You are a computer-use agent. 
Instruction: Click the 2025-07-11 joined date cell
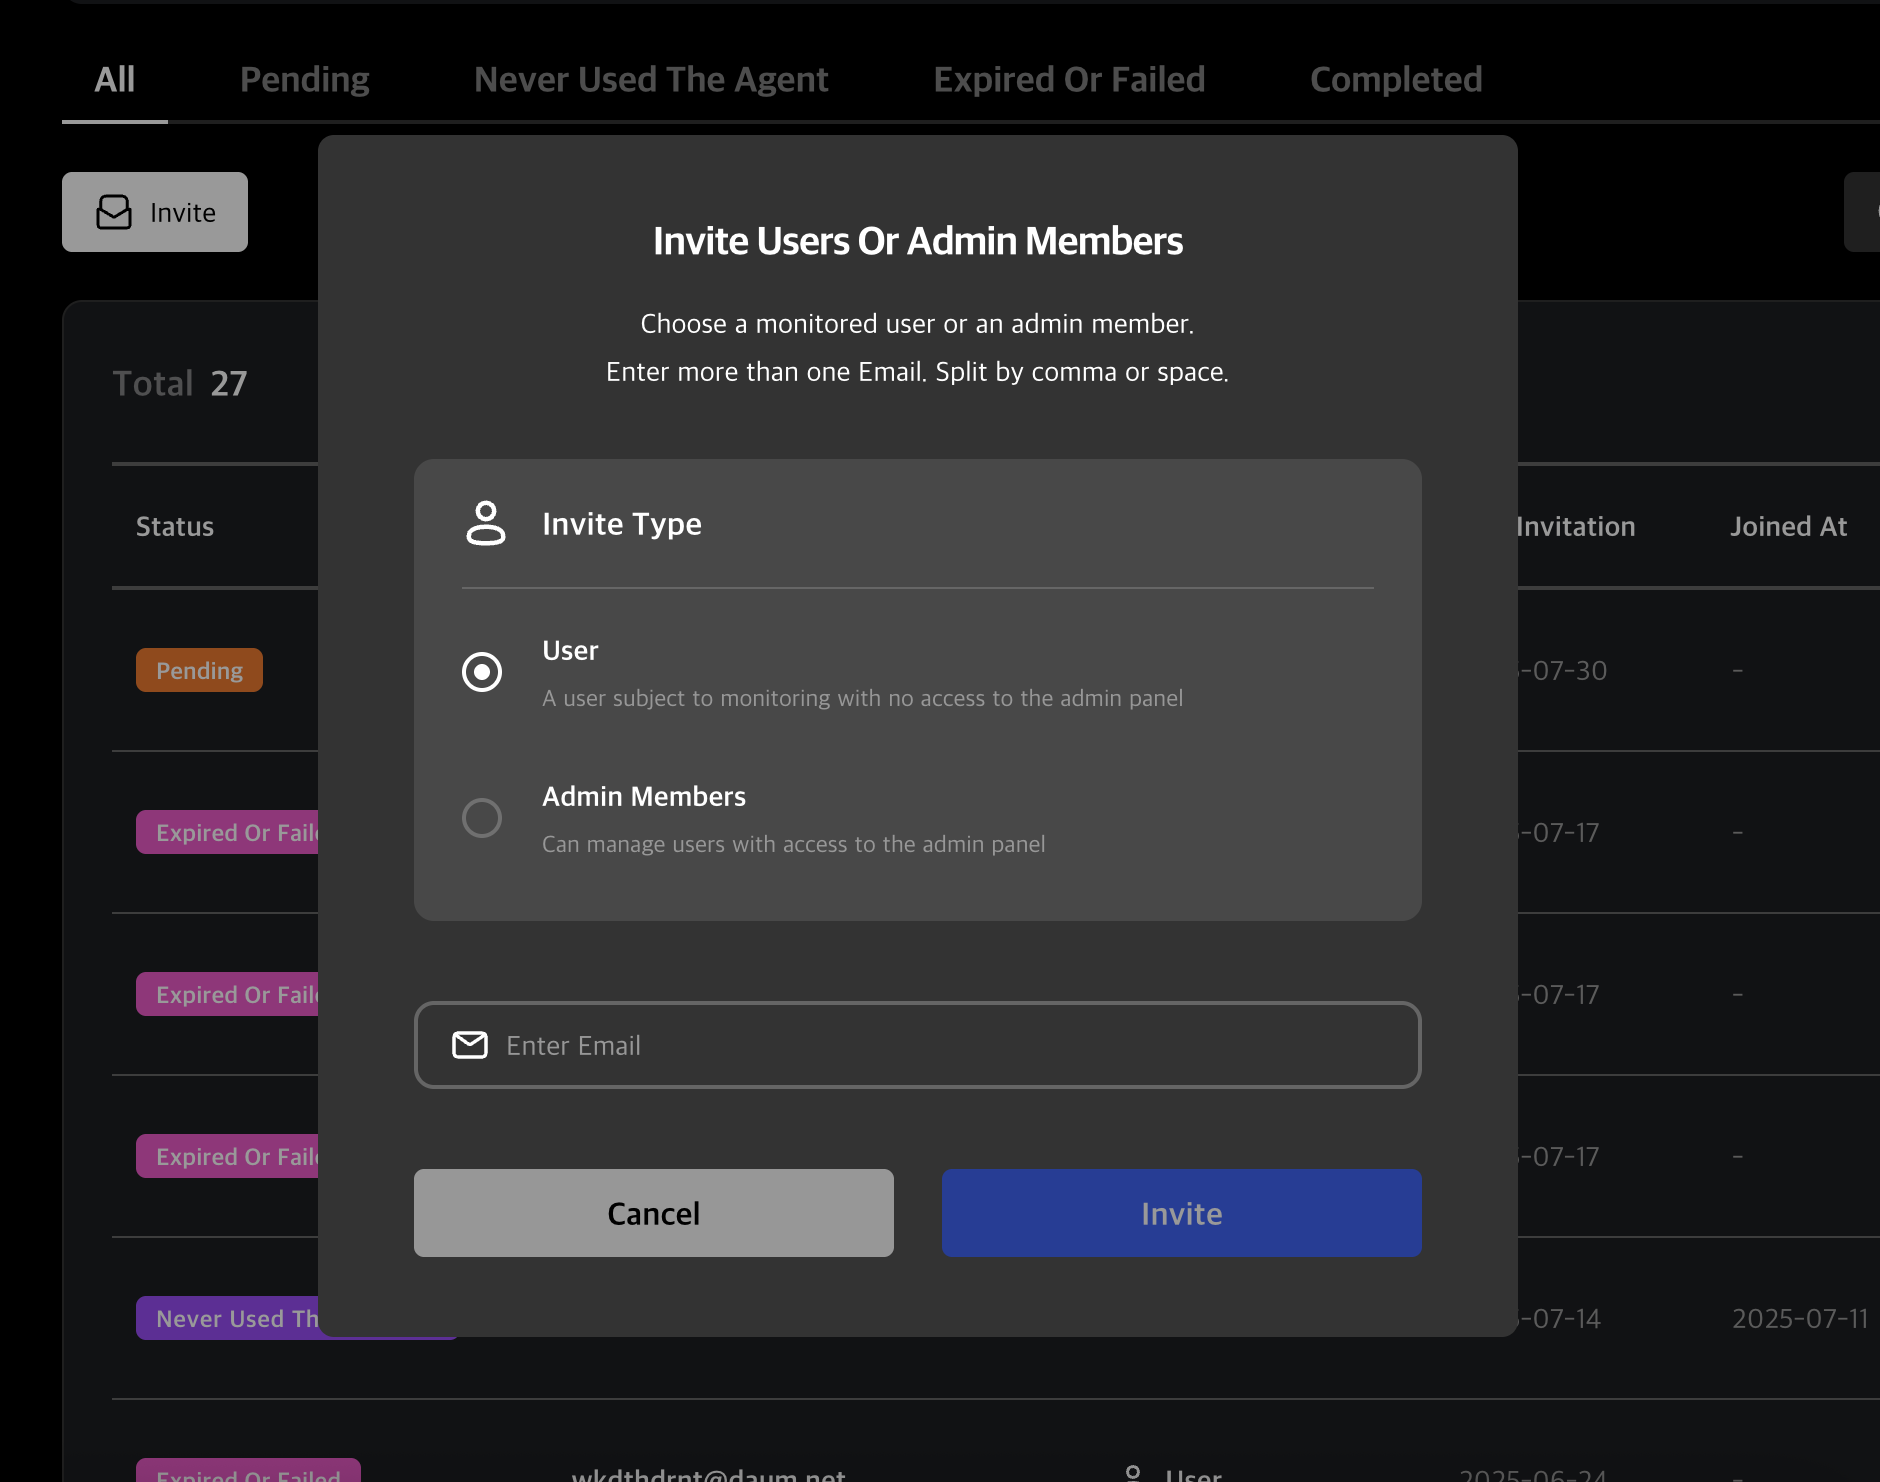click(x=1799, y=1318)
